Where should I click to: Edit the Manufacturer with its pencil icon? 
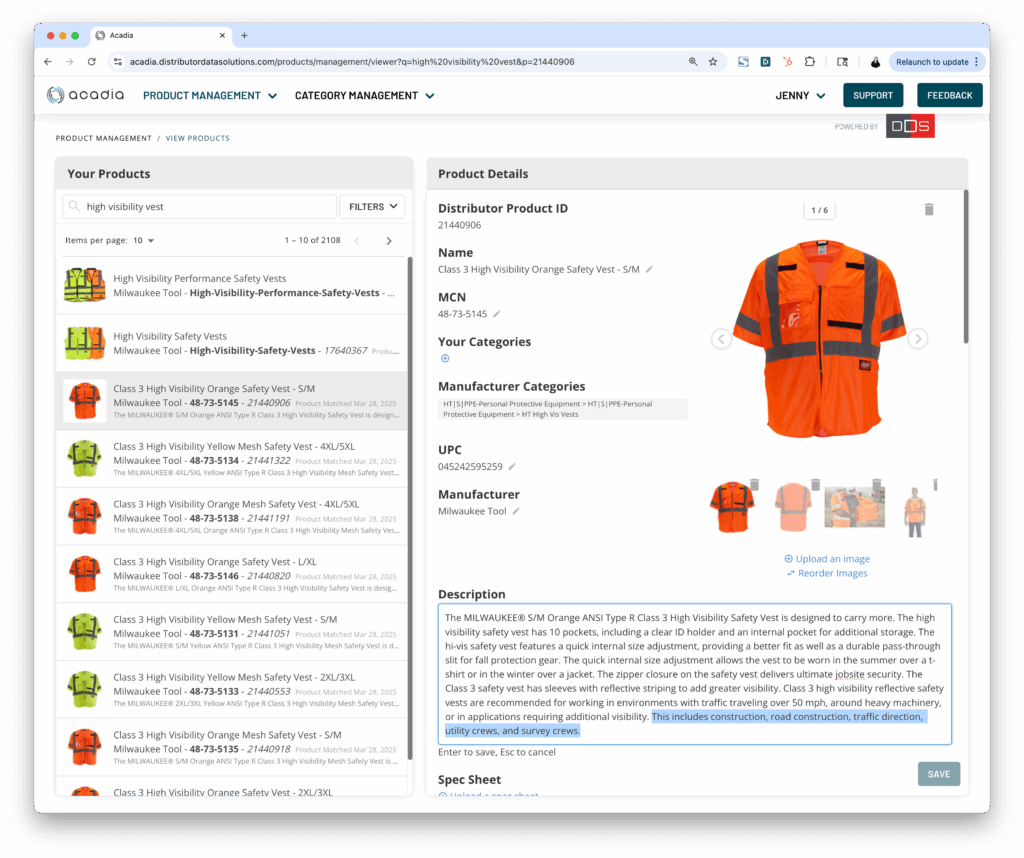[517, 511]
